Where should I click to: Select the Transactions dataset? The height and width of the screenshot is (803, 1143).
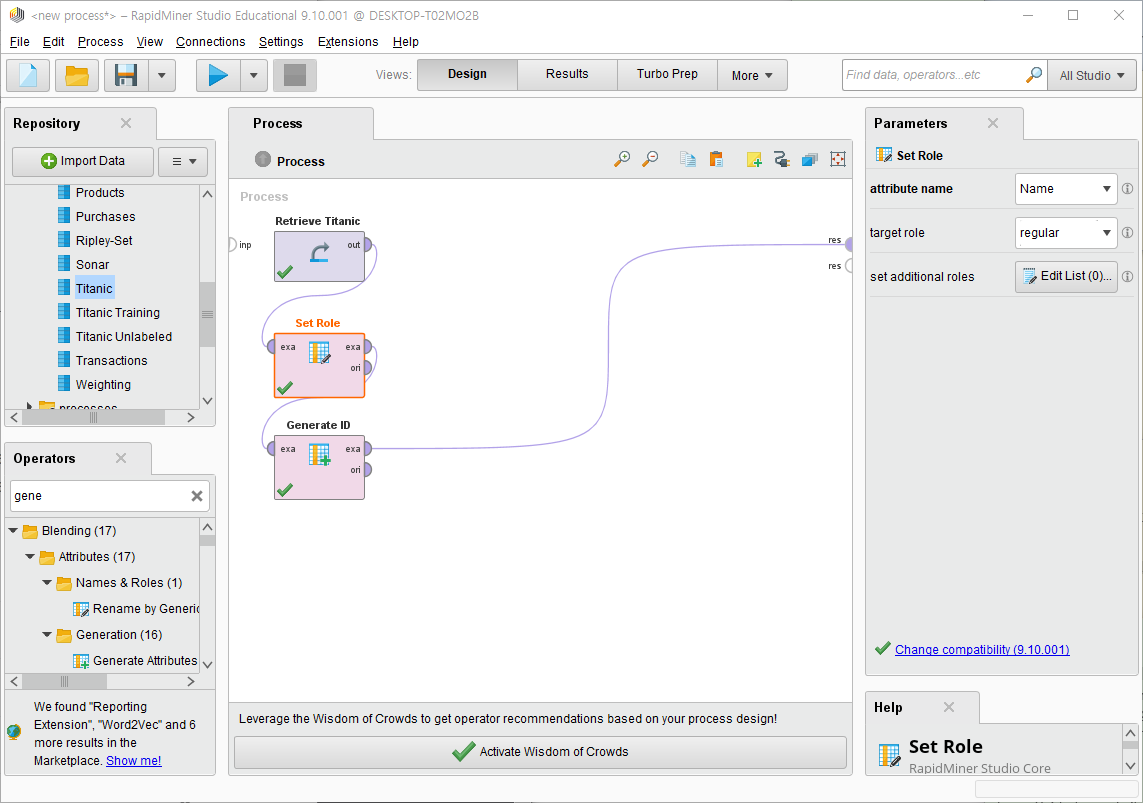coord(111,361)
